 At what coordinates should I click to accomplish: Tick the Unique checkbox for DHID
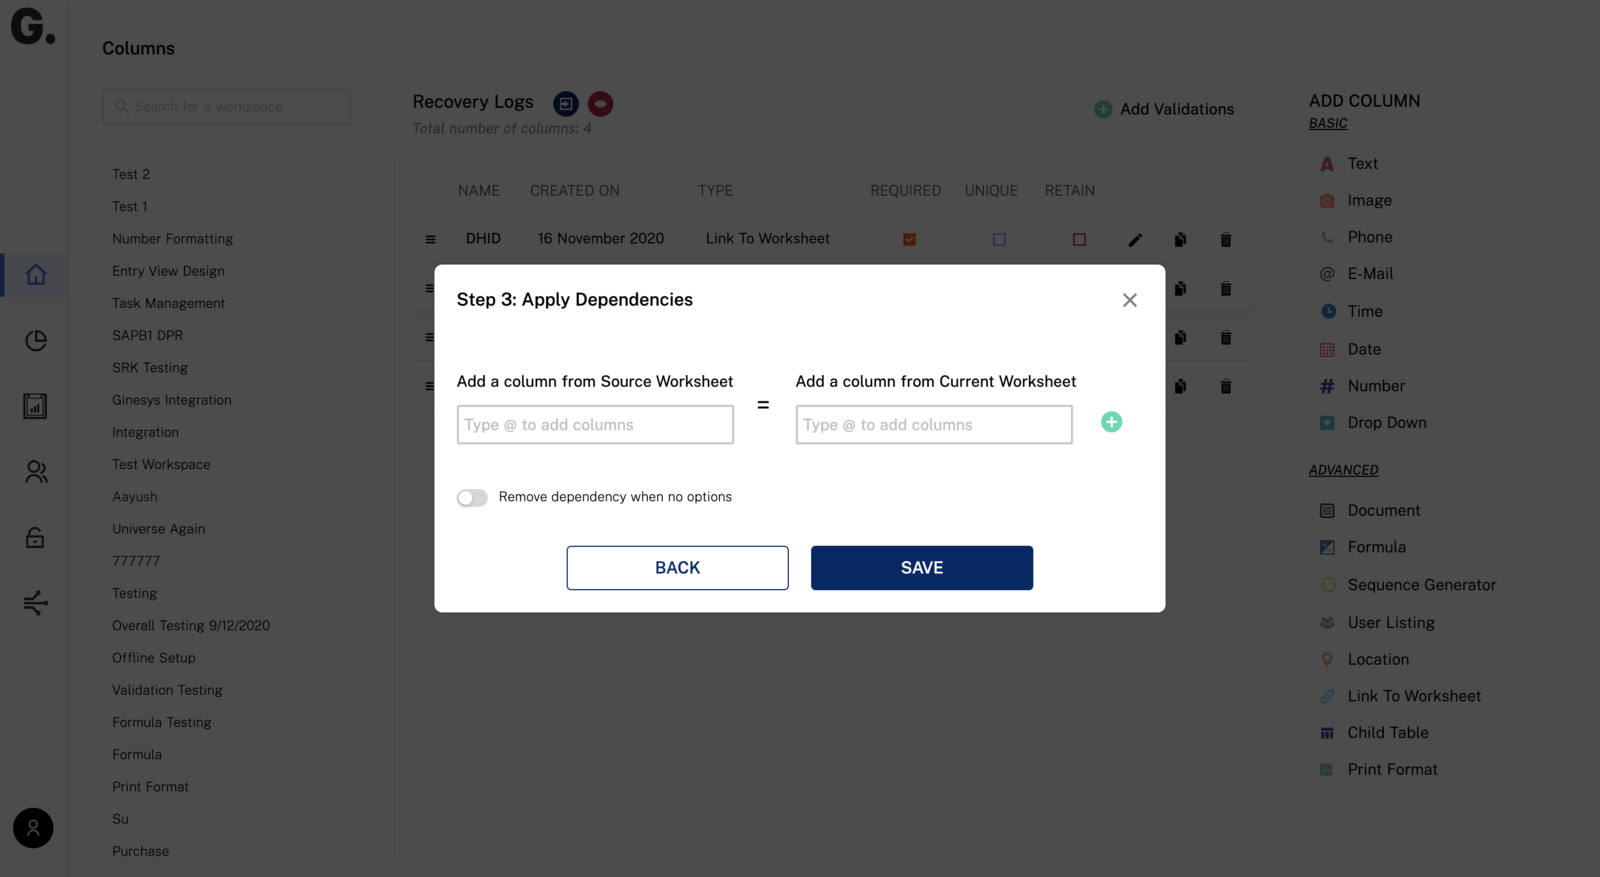[x=999, y=239]
